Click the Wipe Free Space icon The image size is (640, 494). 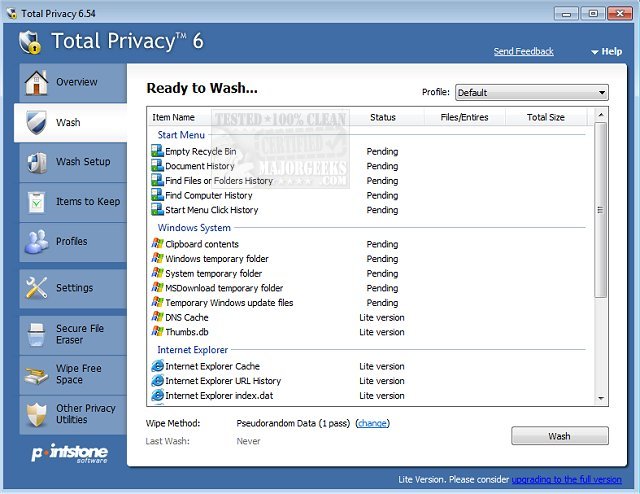tap(37, 375)
